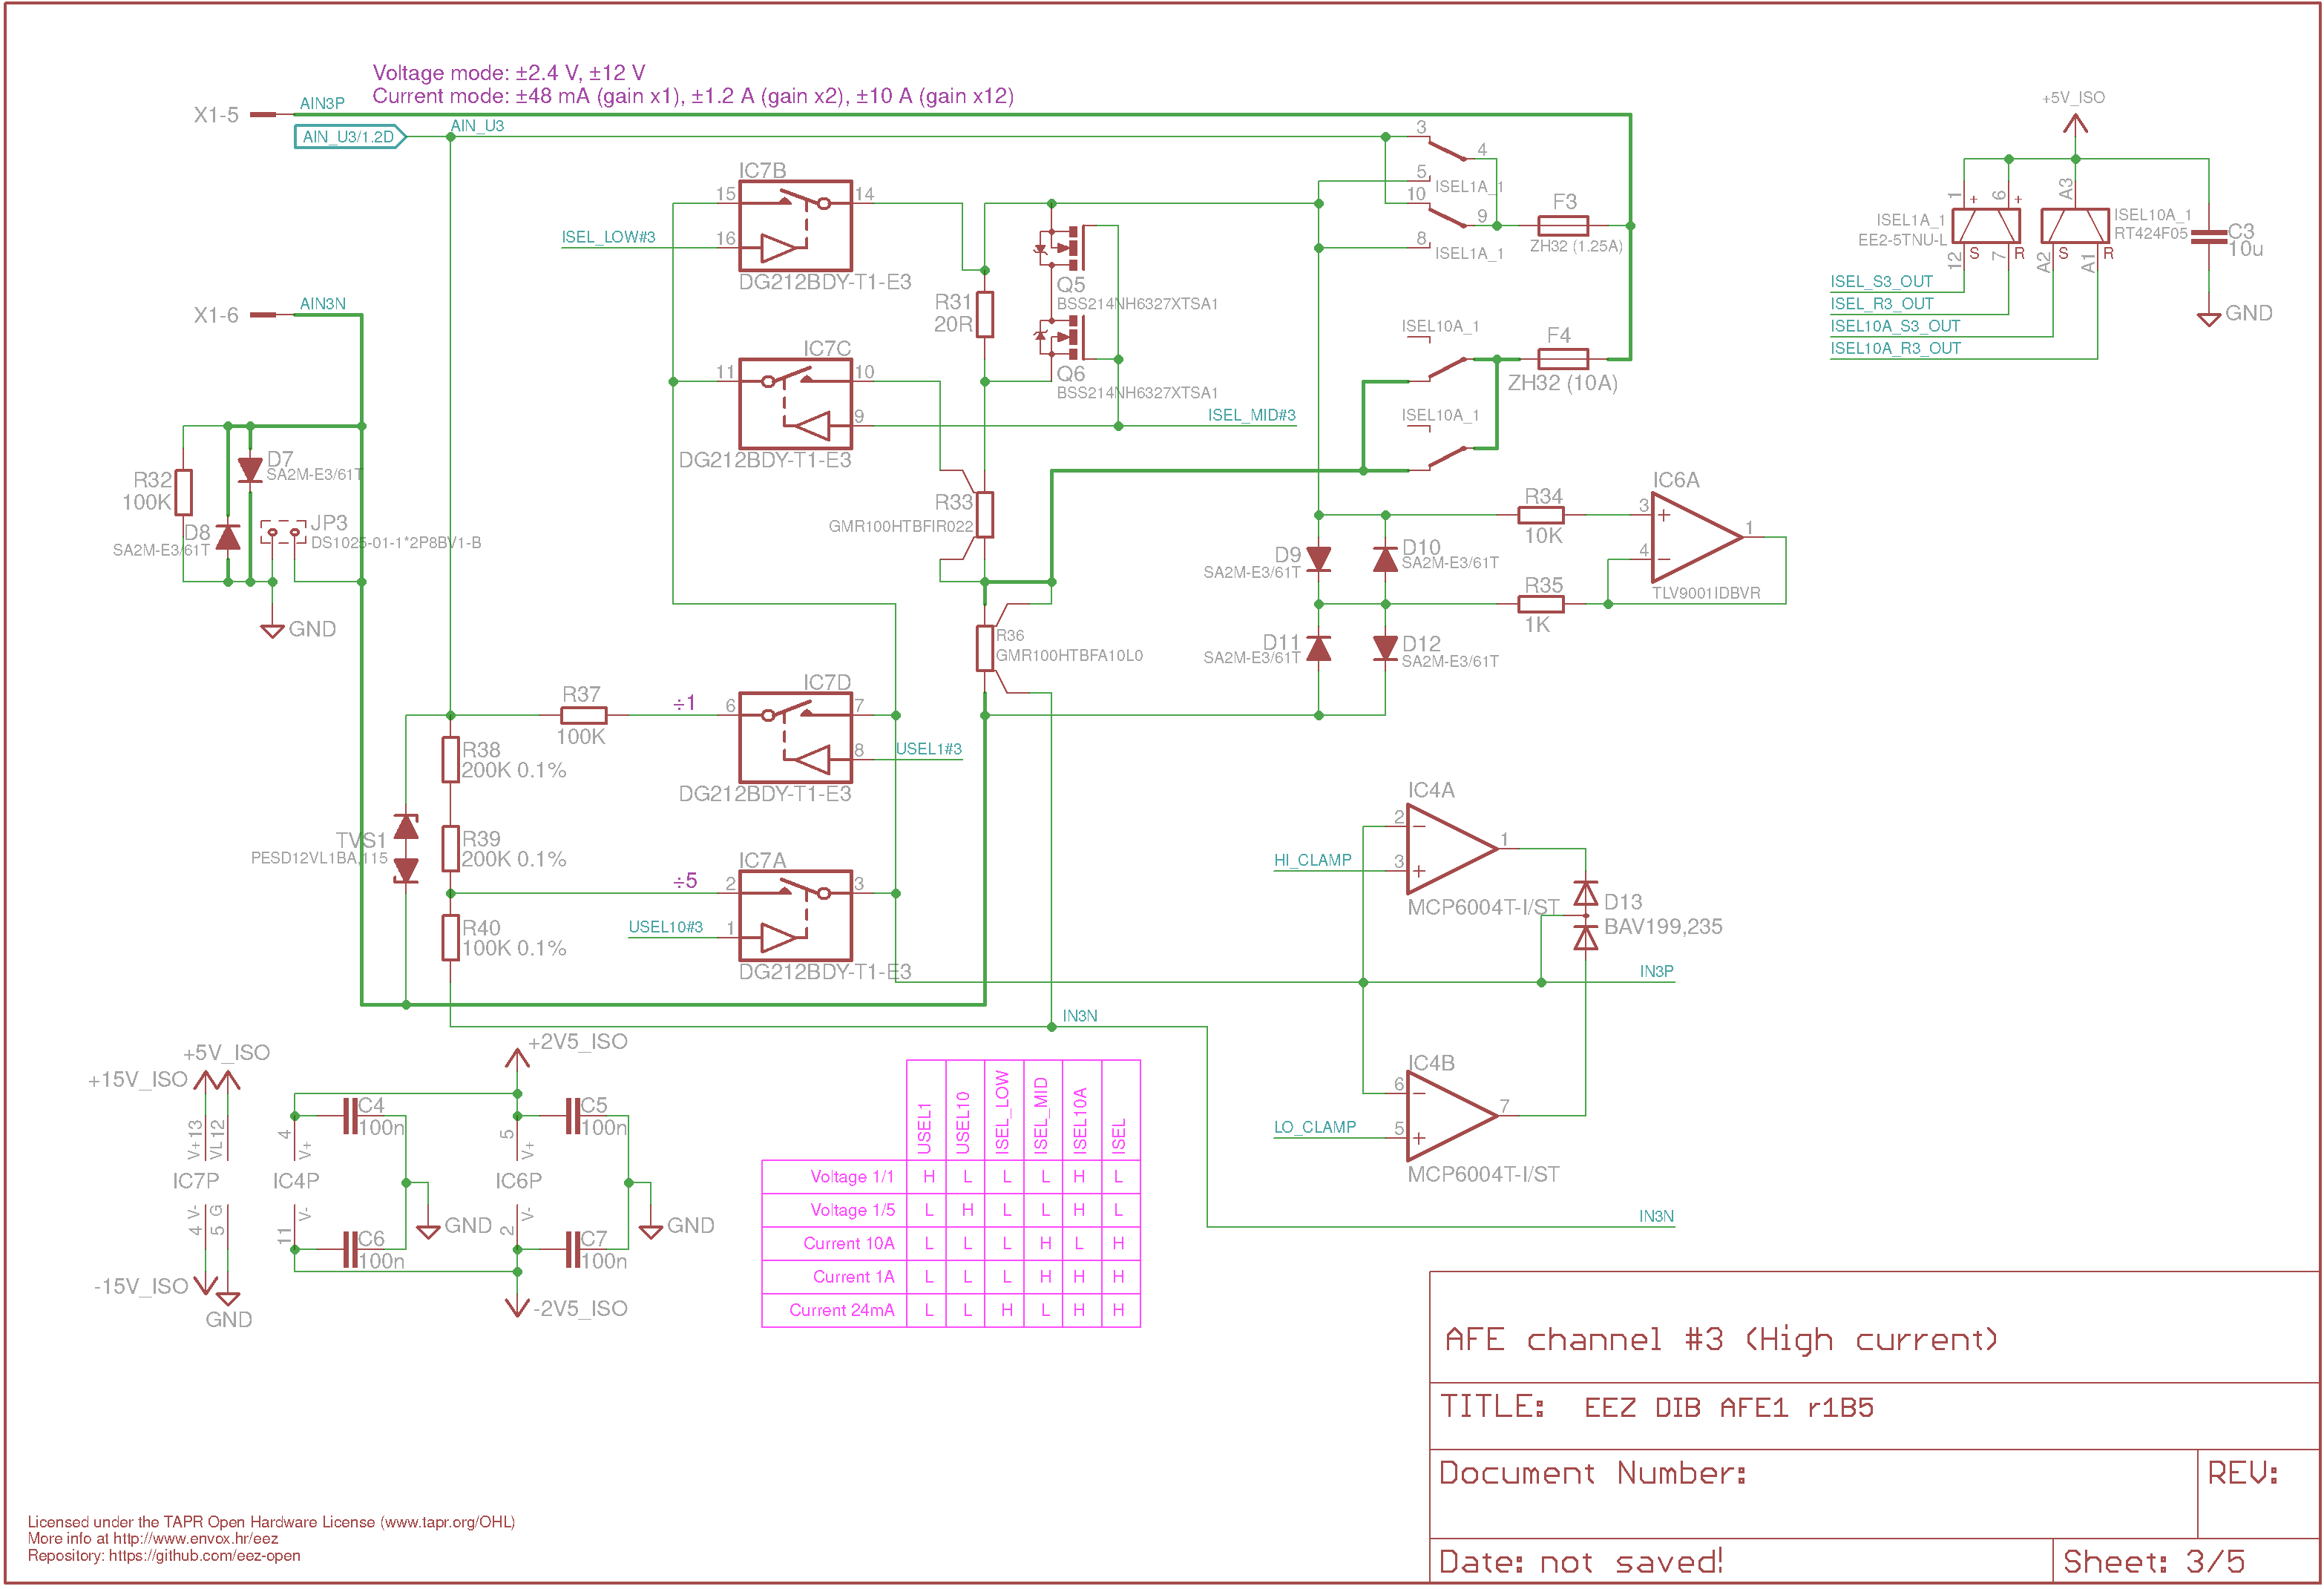The width and height of the screenshot is (2324, 1589).
Task: Click shunt resistor R33
Action: click(985, 515)
